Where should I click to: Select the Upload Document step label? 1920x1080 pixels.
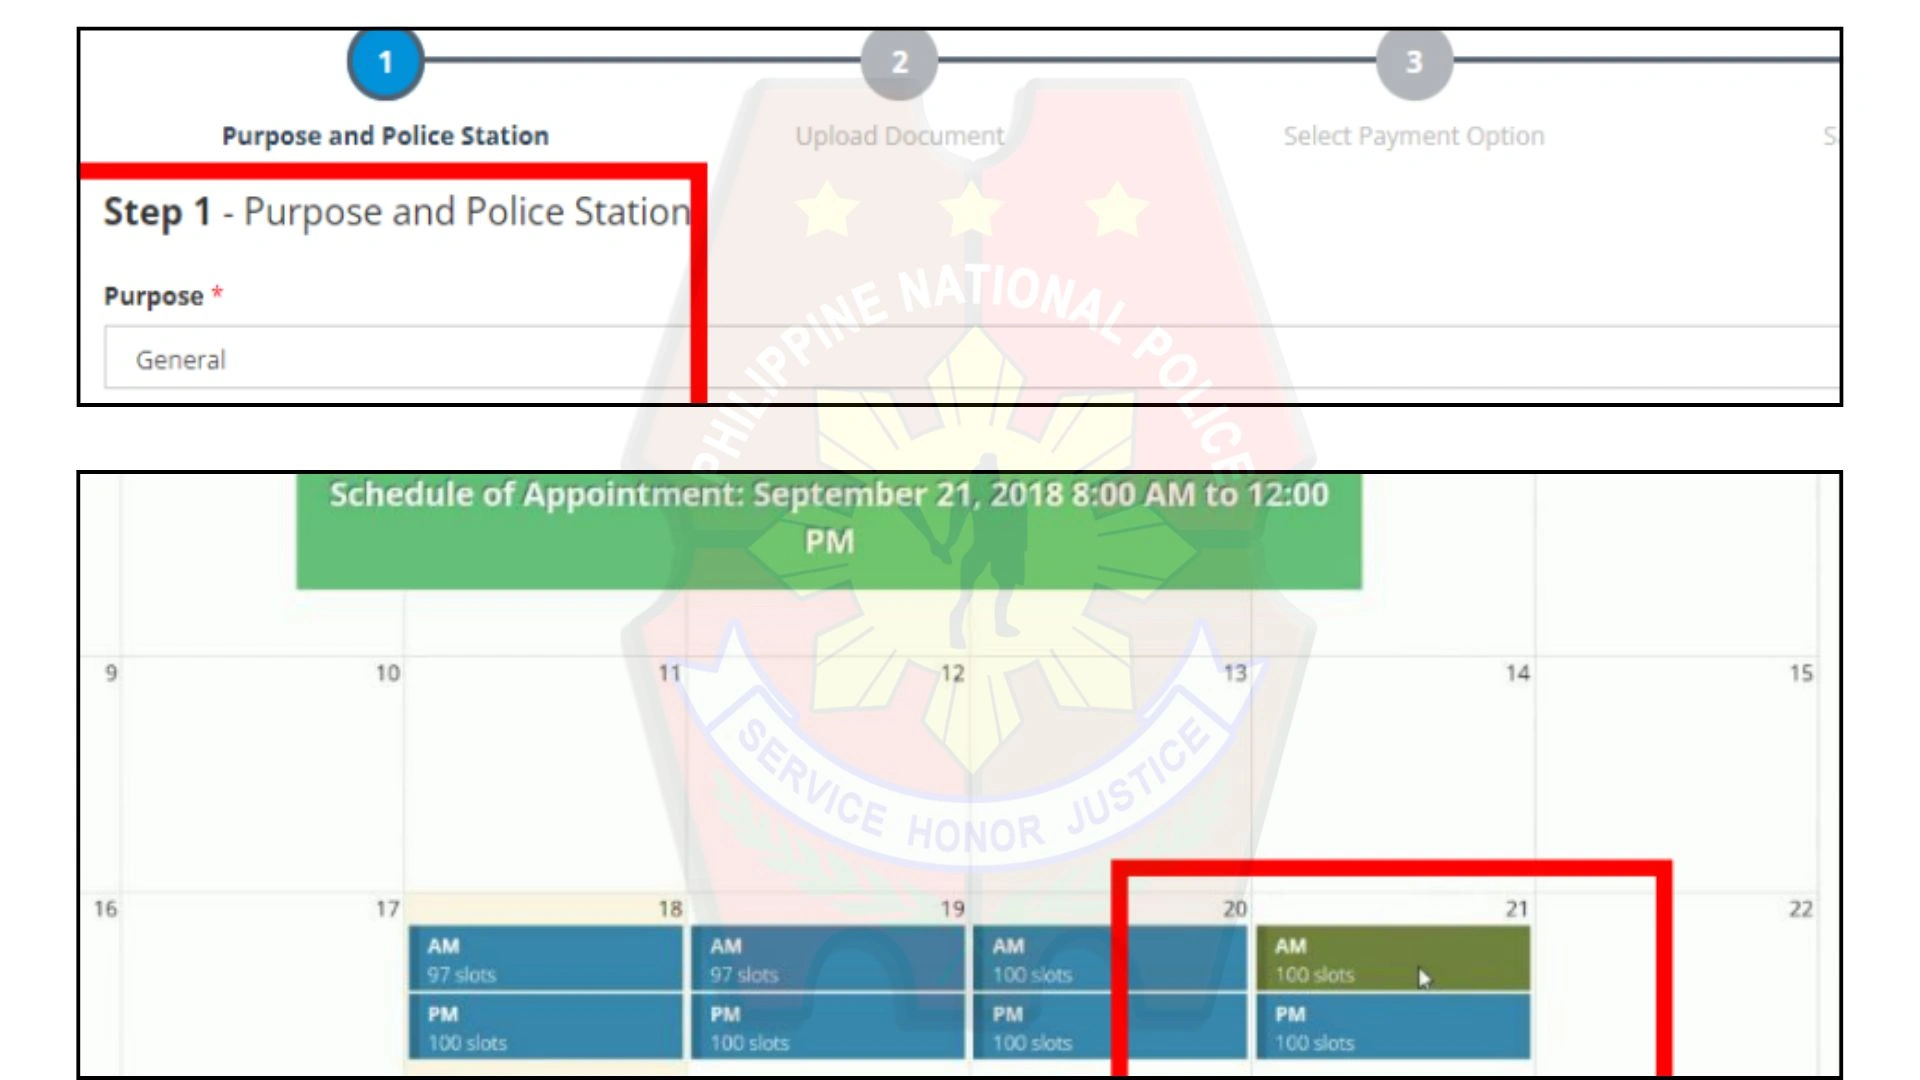tap(900, 136)
